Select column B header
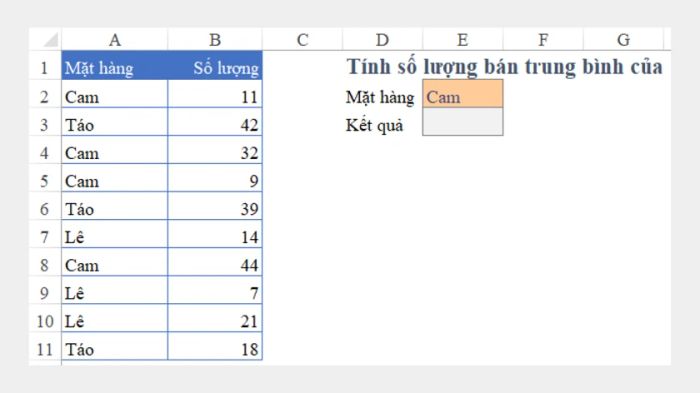Image resolution: width=700 pixels, height=393 pixels. [x=215, y=40]
